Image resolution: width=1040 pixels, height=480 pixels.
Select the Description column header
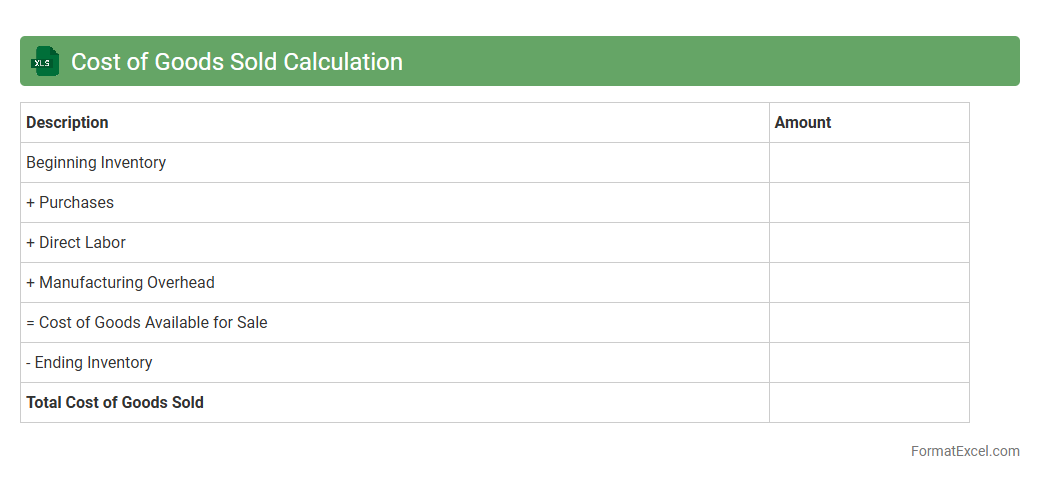67,122
